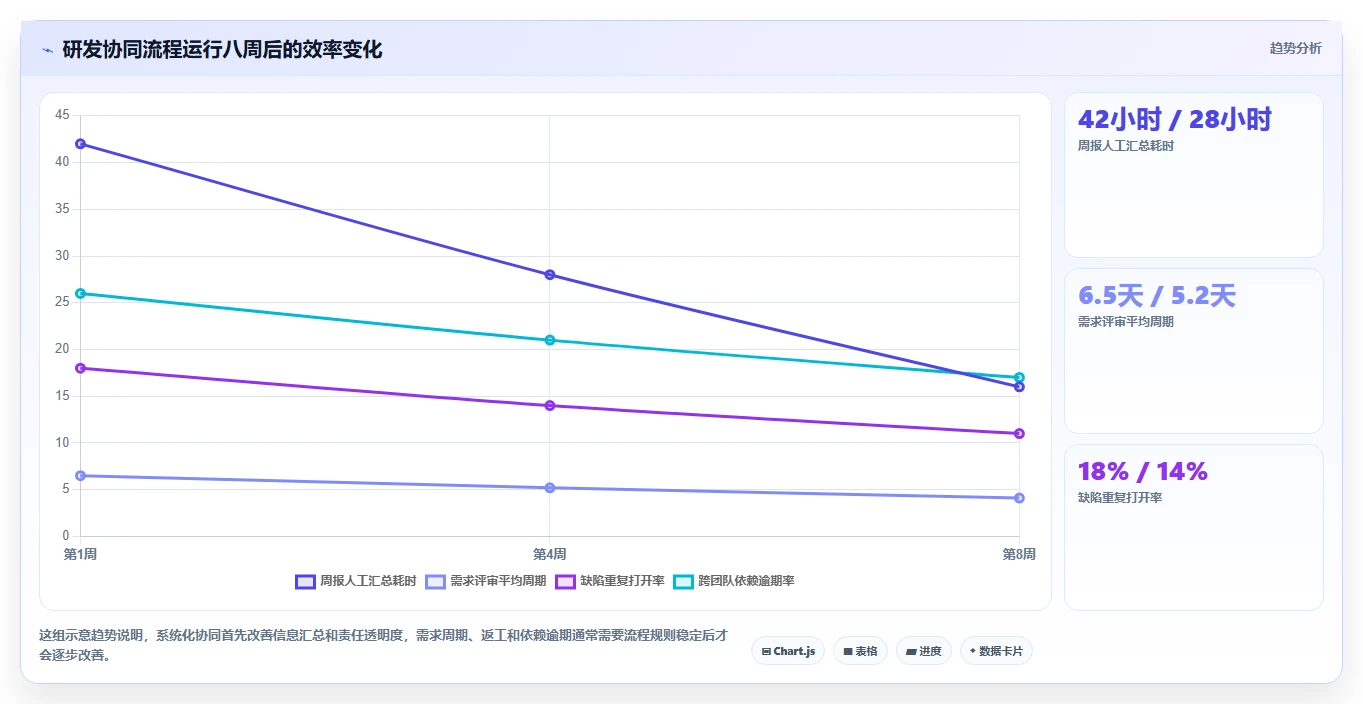This screenshot has height=704, width=1363.
Task: Select the 周报人工汇总耗时 point at 第1周 (42)
Action: pos(80,144)
